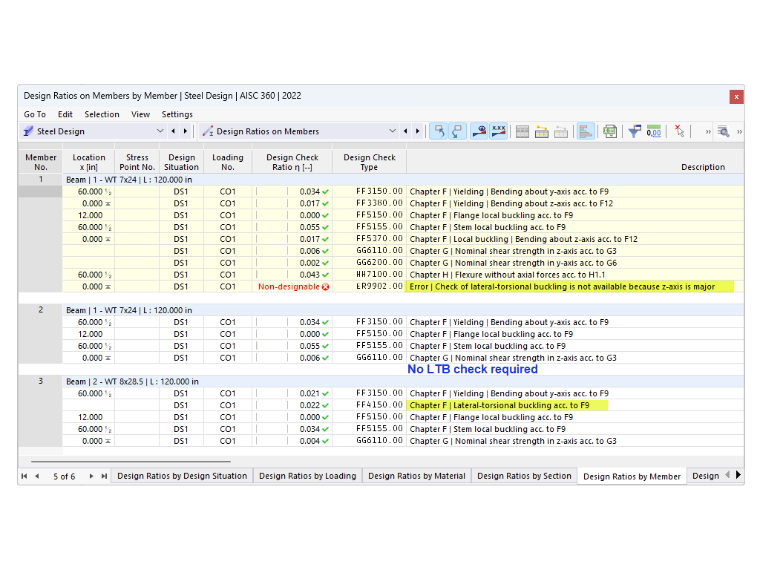Jump to first table page
The width and height of the screenshot is (760, 570).
(x=24, y=476)
